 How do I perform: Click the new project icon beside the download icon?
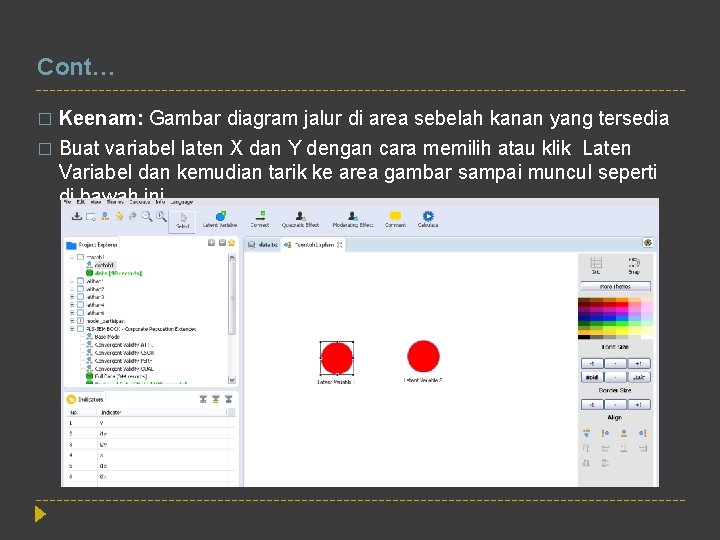[x=91, y=217]
